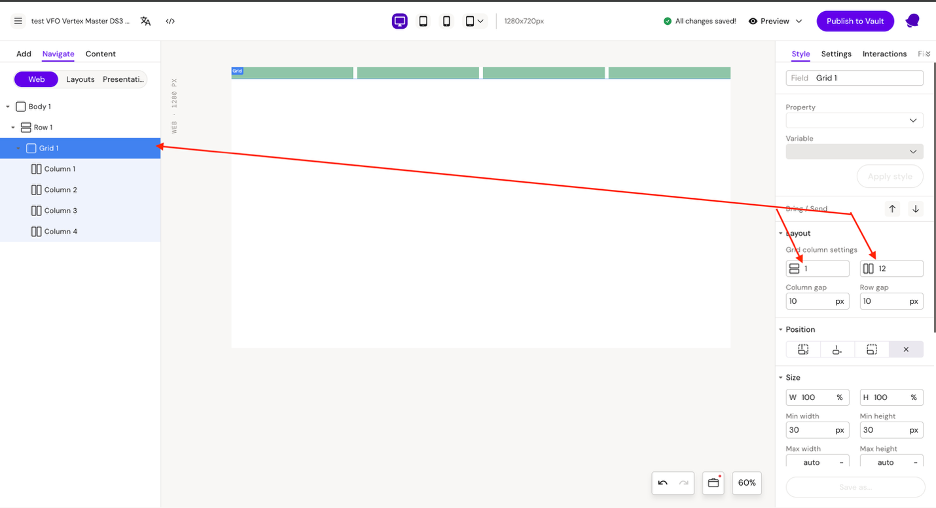Open the Property dropdown
The image size is (936, 508).
tap(854, 120)
